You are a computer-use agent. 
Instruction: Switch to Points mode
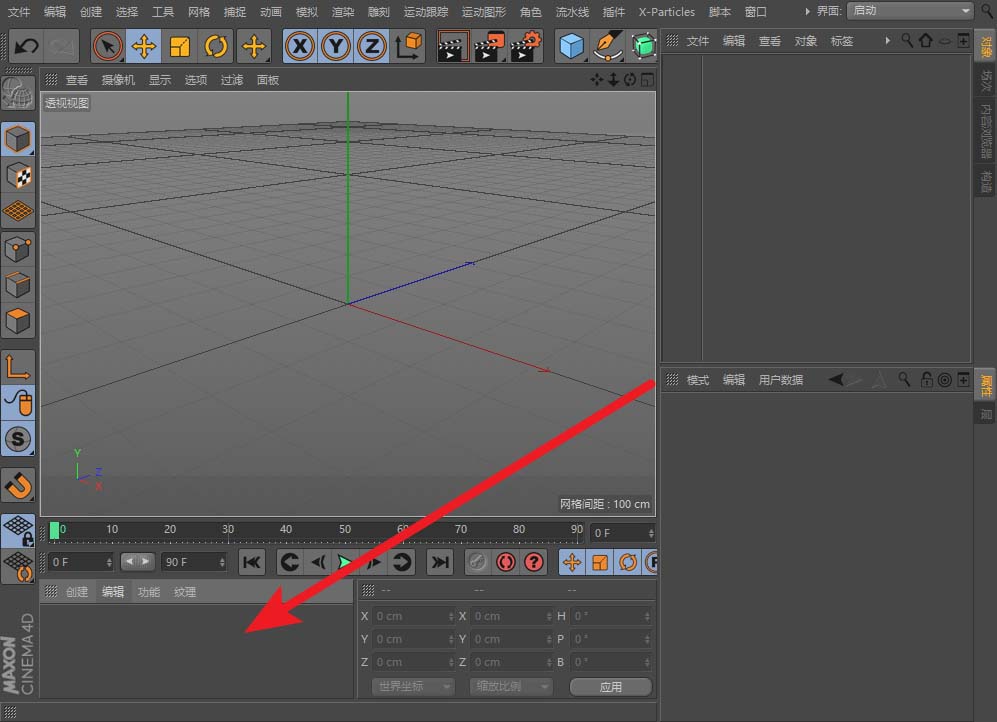(x=18, y=249)
